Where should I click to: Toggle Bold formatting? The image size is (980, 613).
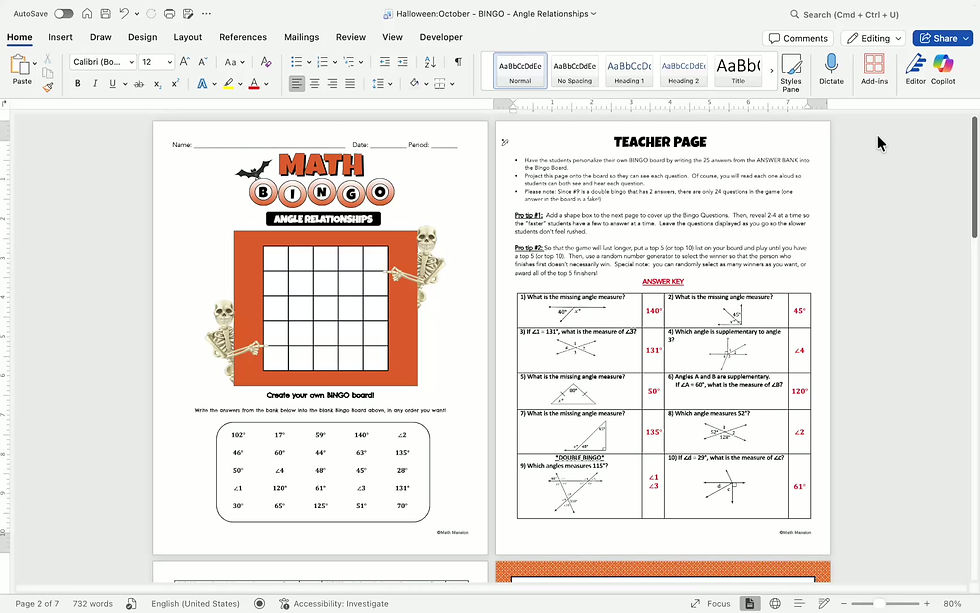point(78,83)
